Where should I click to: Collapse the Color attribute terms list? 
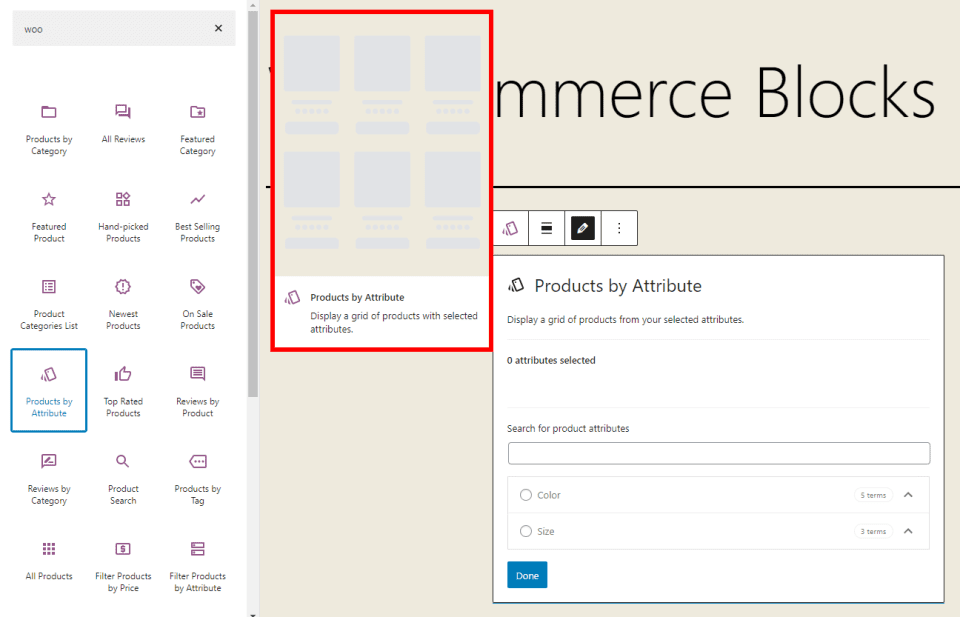click(x=908, y=494)
